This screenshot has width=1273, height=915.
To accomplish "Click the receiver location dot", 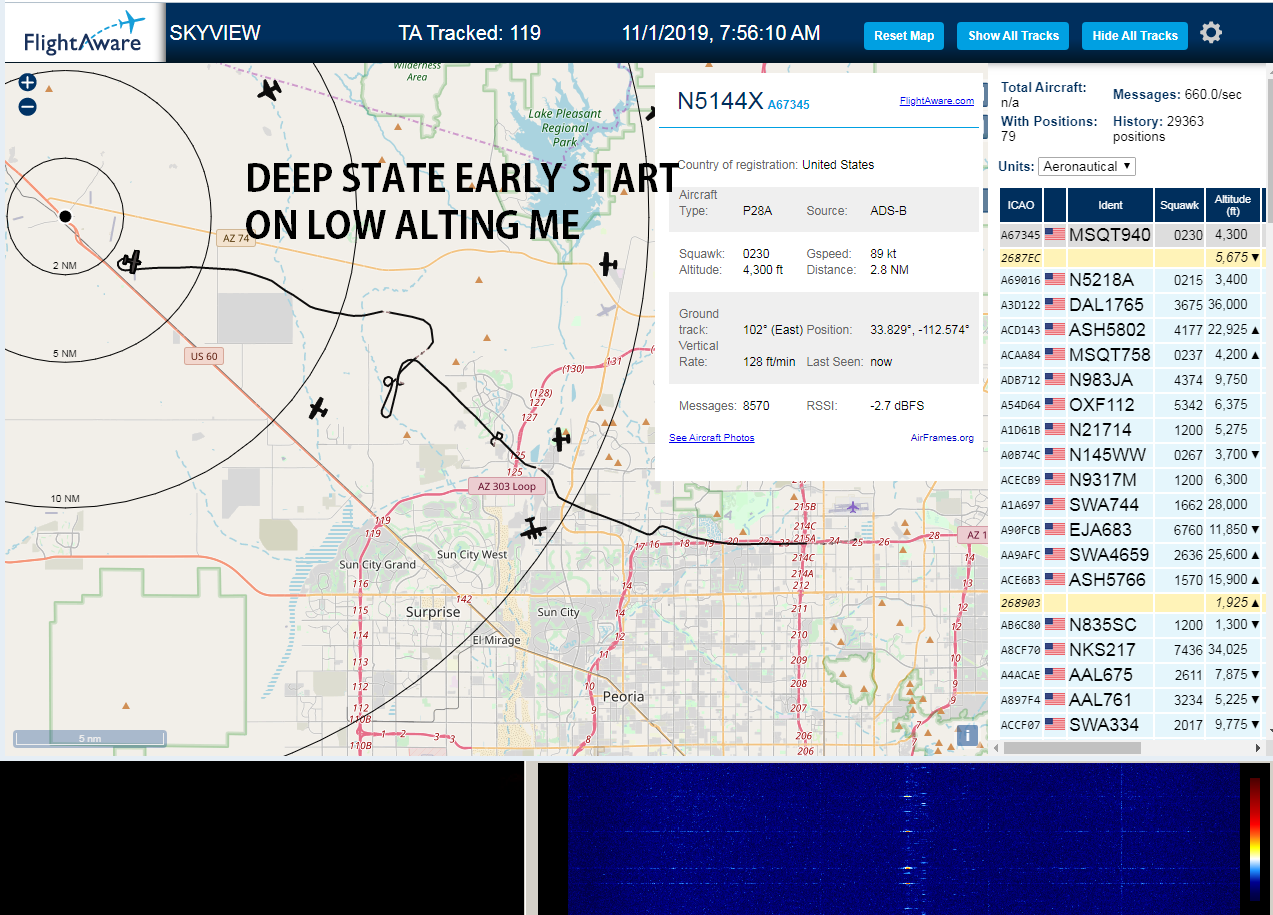I will coord(65,216).
